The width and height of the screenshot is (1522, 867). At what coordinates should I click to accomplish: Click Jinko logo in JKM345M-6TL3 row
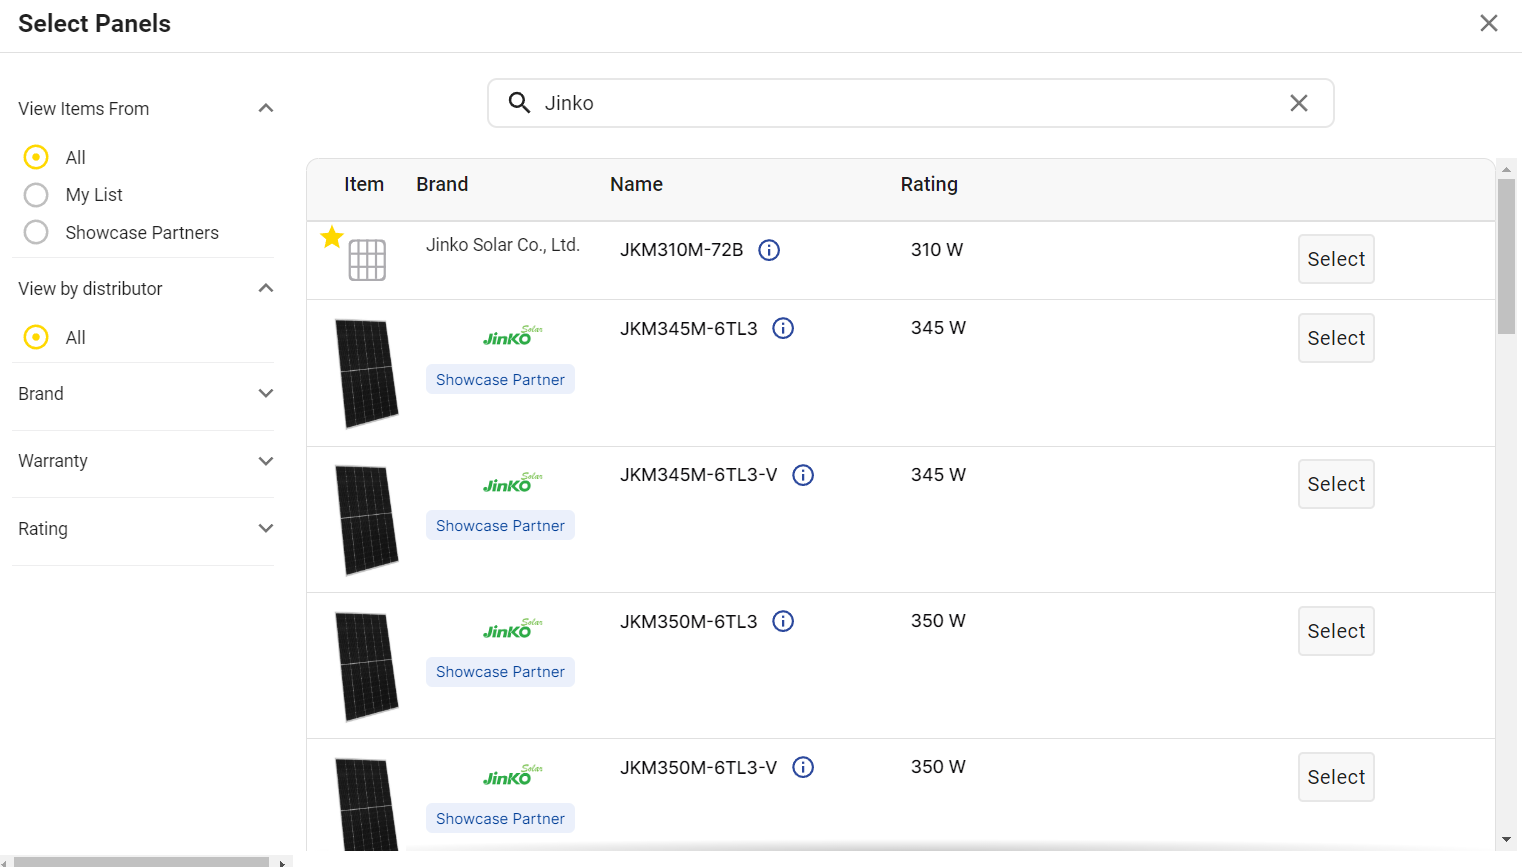point(512,336)
